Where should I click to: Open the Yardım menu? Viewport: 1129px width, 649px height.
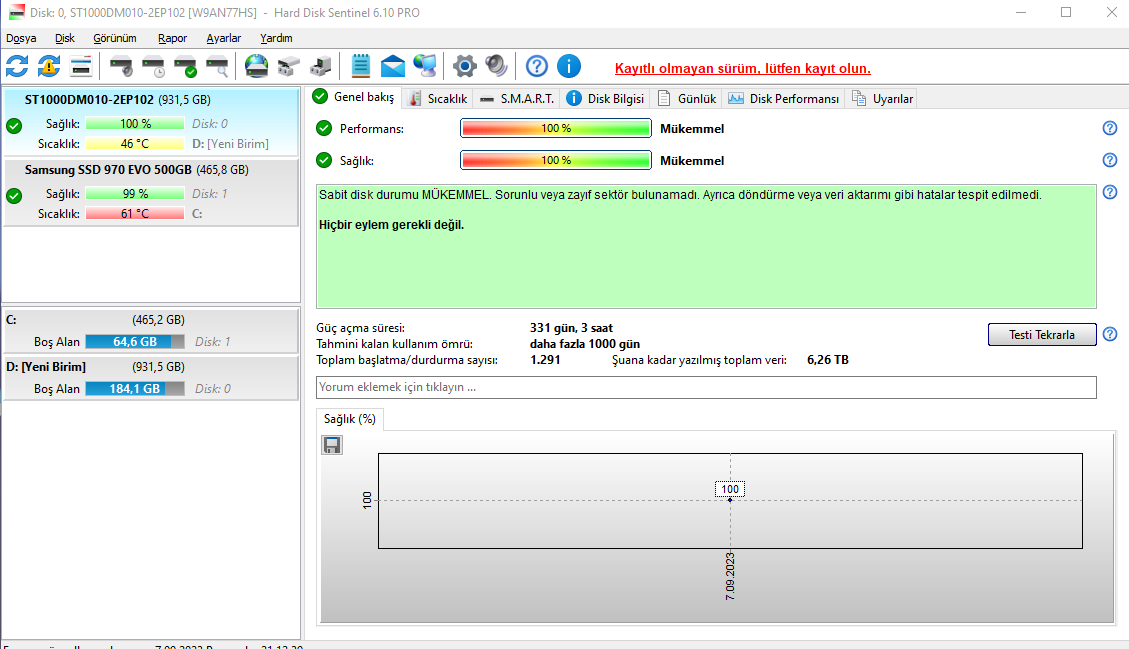coord(276,38)
